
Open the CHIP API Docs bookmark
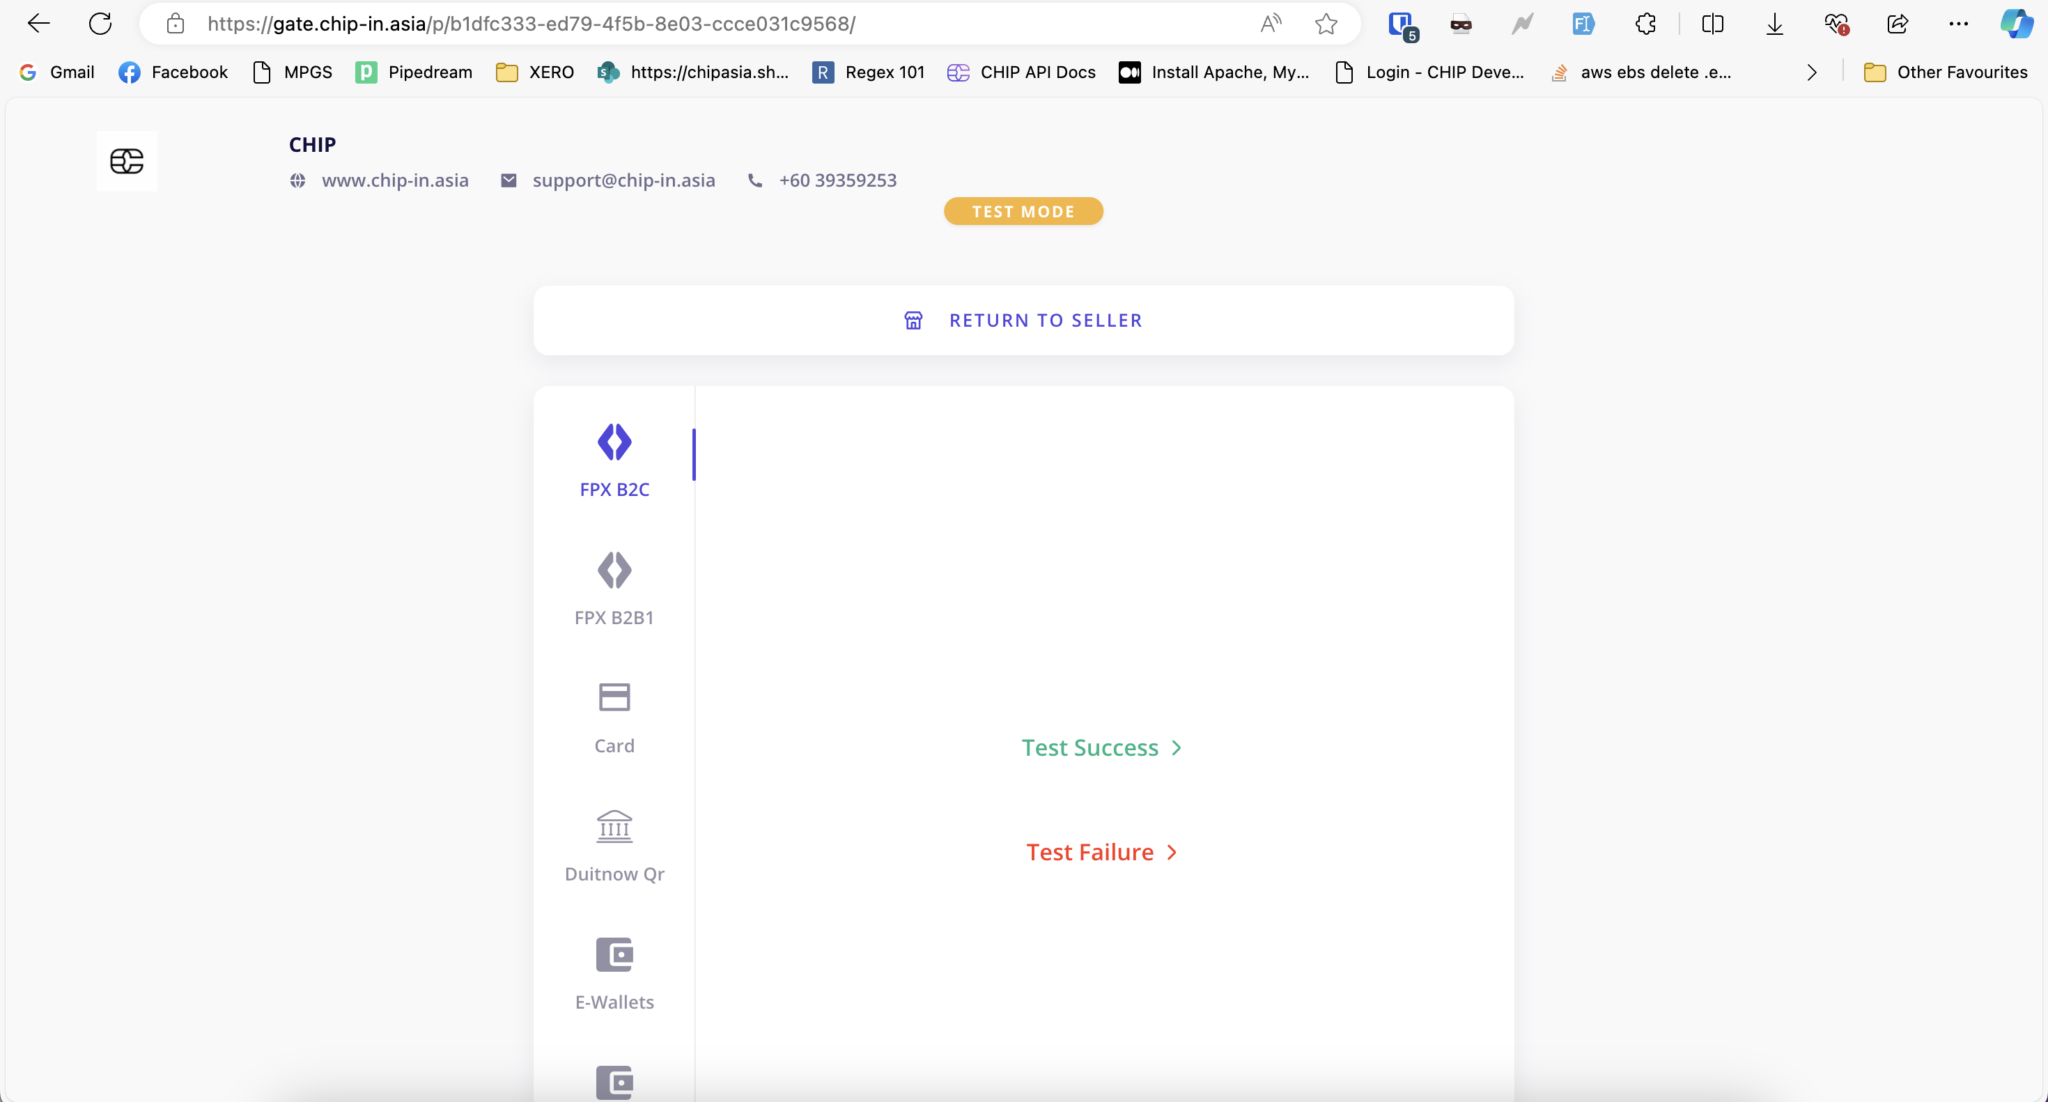[1021, 72]
